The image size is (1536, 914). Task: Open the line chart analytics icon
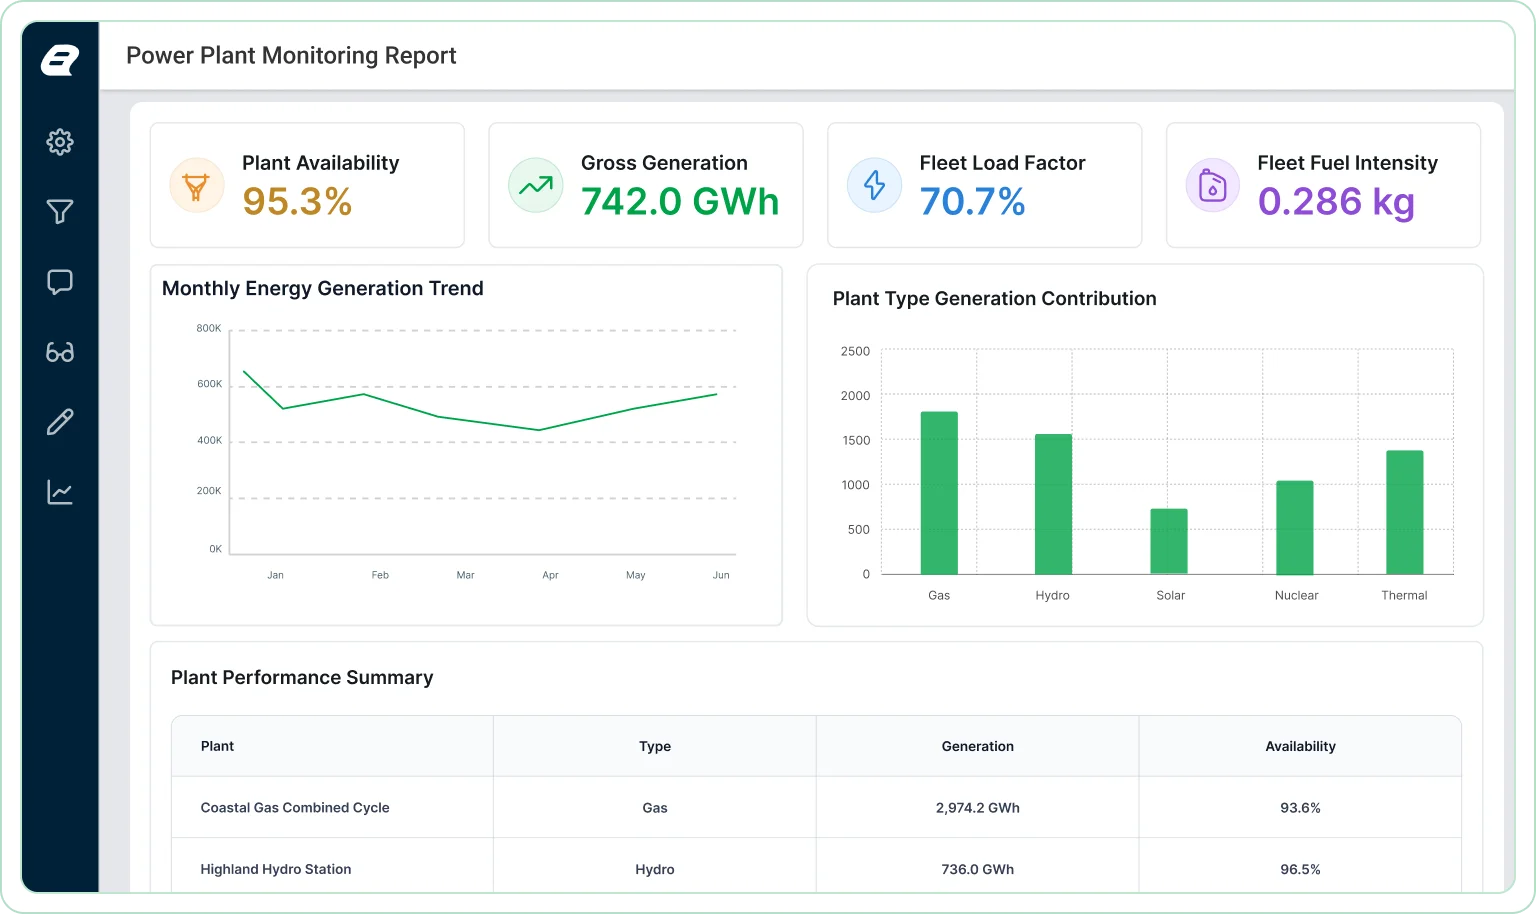pos(60,492)
